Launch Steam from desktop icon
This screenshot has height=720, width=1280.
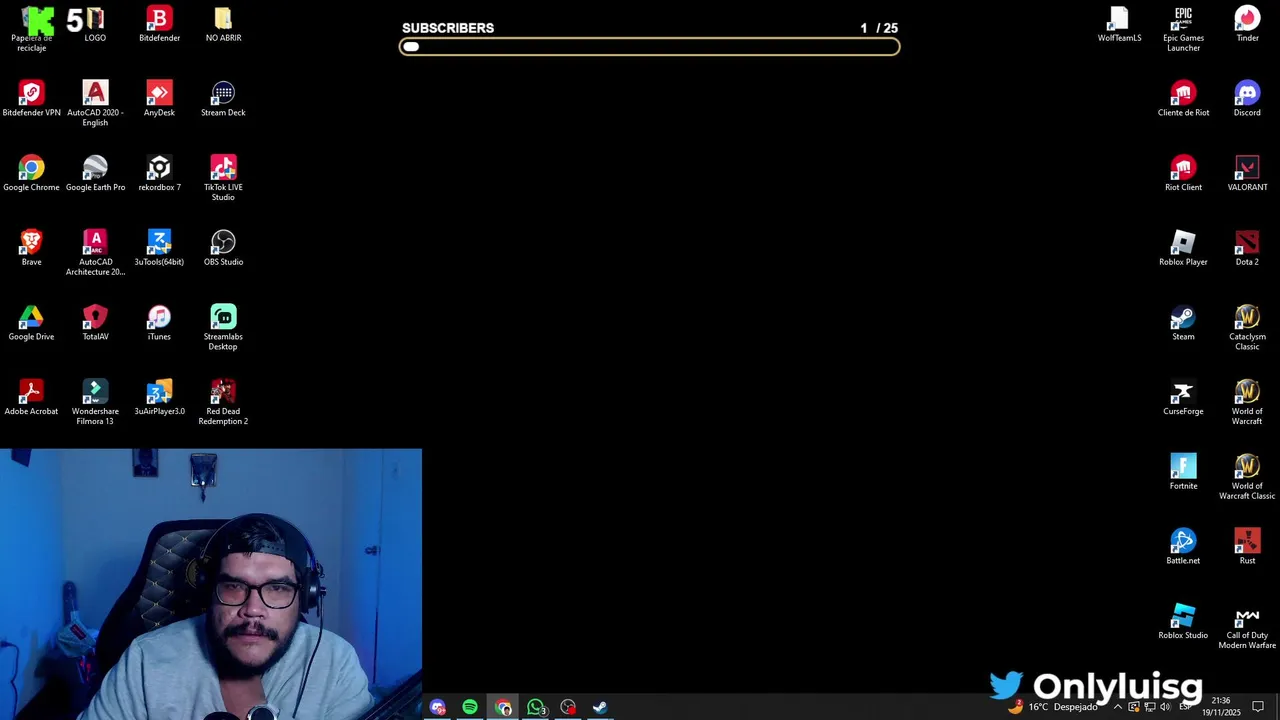pyautogui.click(x=1183, y=323)
